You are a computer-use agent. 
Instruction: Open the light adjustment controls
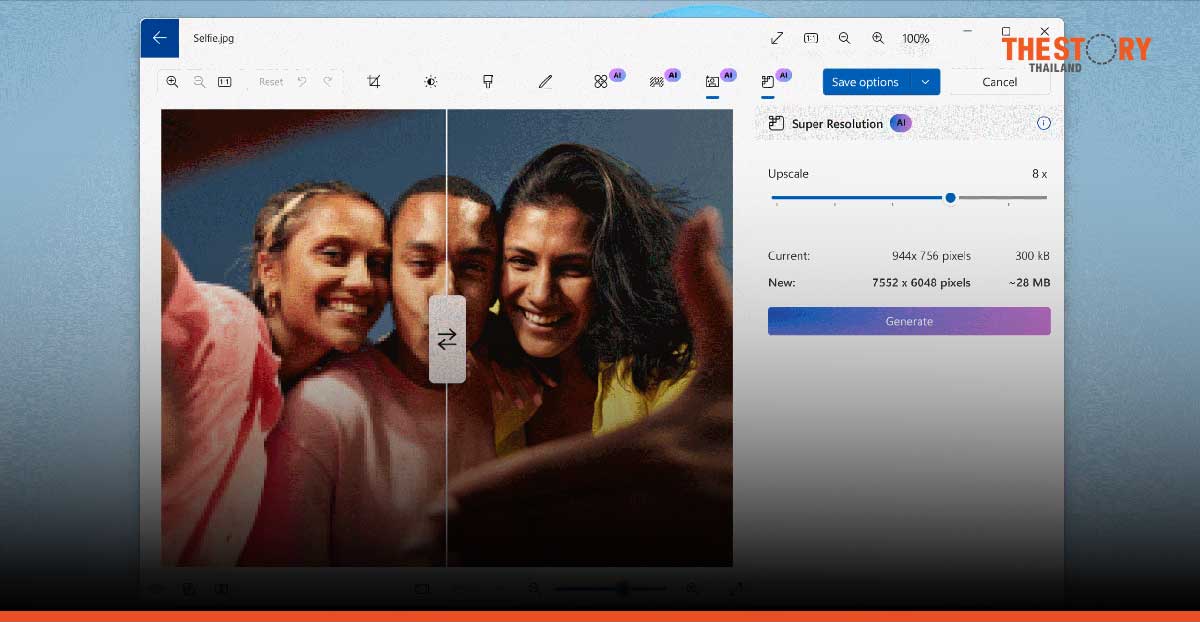point(431,81)
